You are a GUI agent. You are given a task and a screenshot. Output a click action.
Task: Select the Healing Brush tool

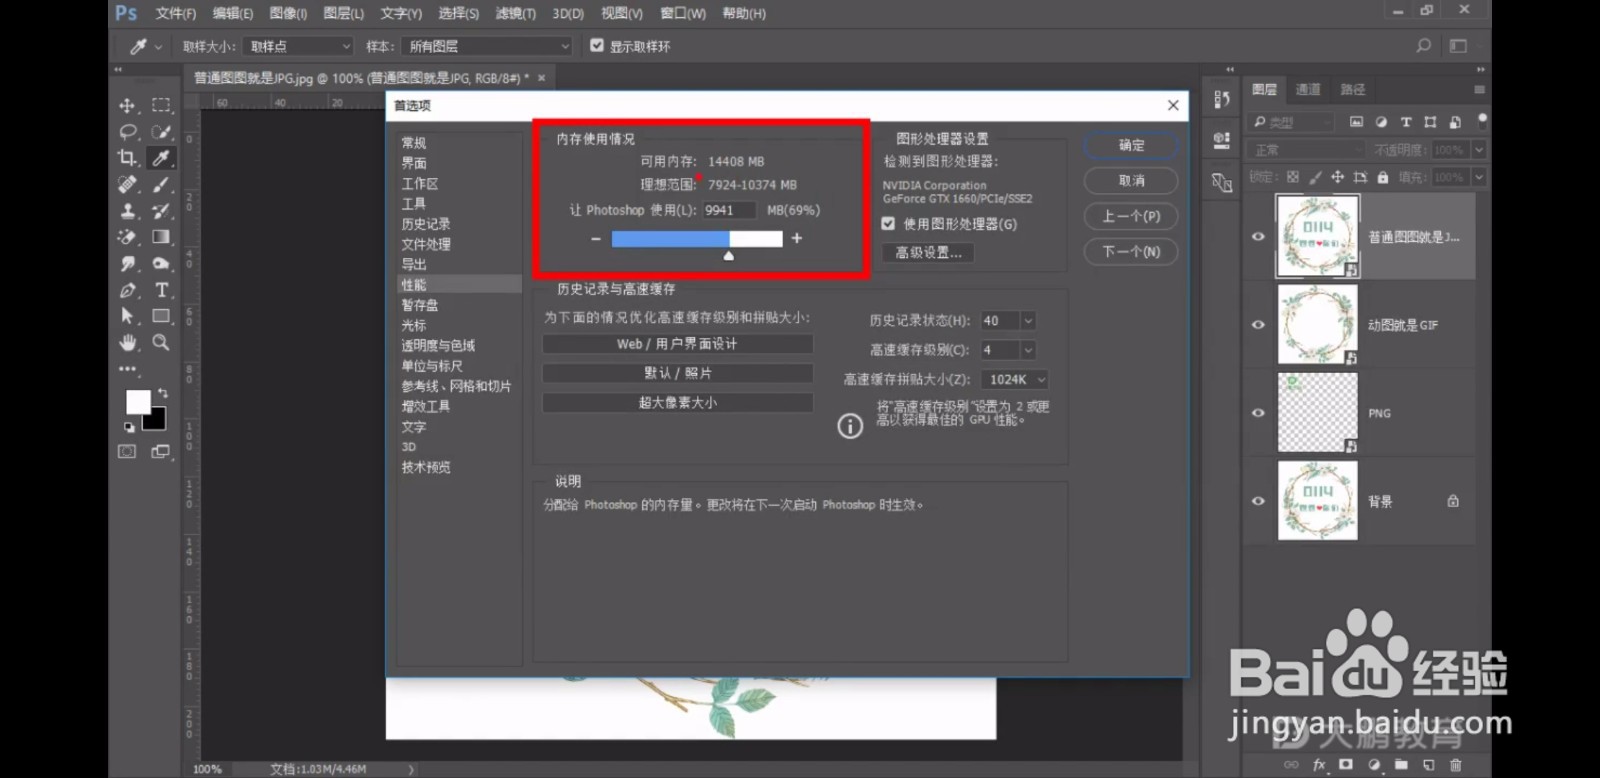click(x=127, y=184)
